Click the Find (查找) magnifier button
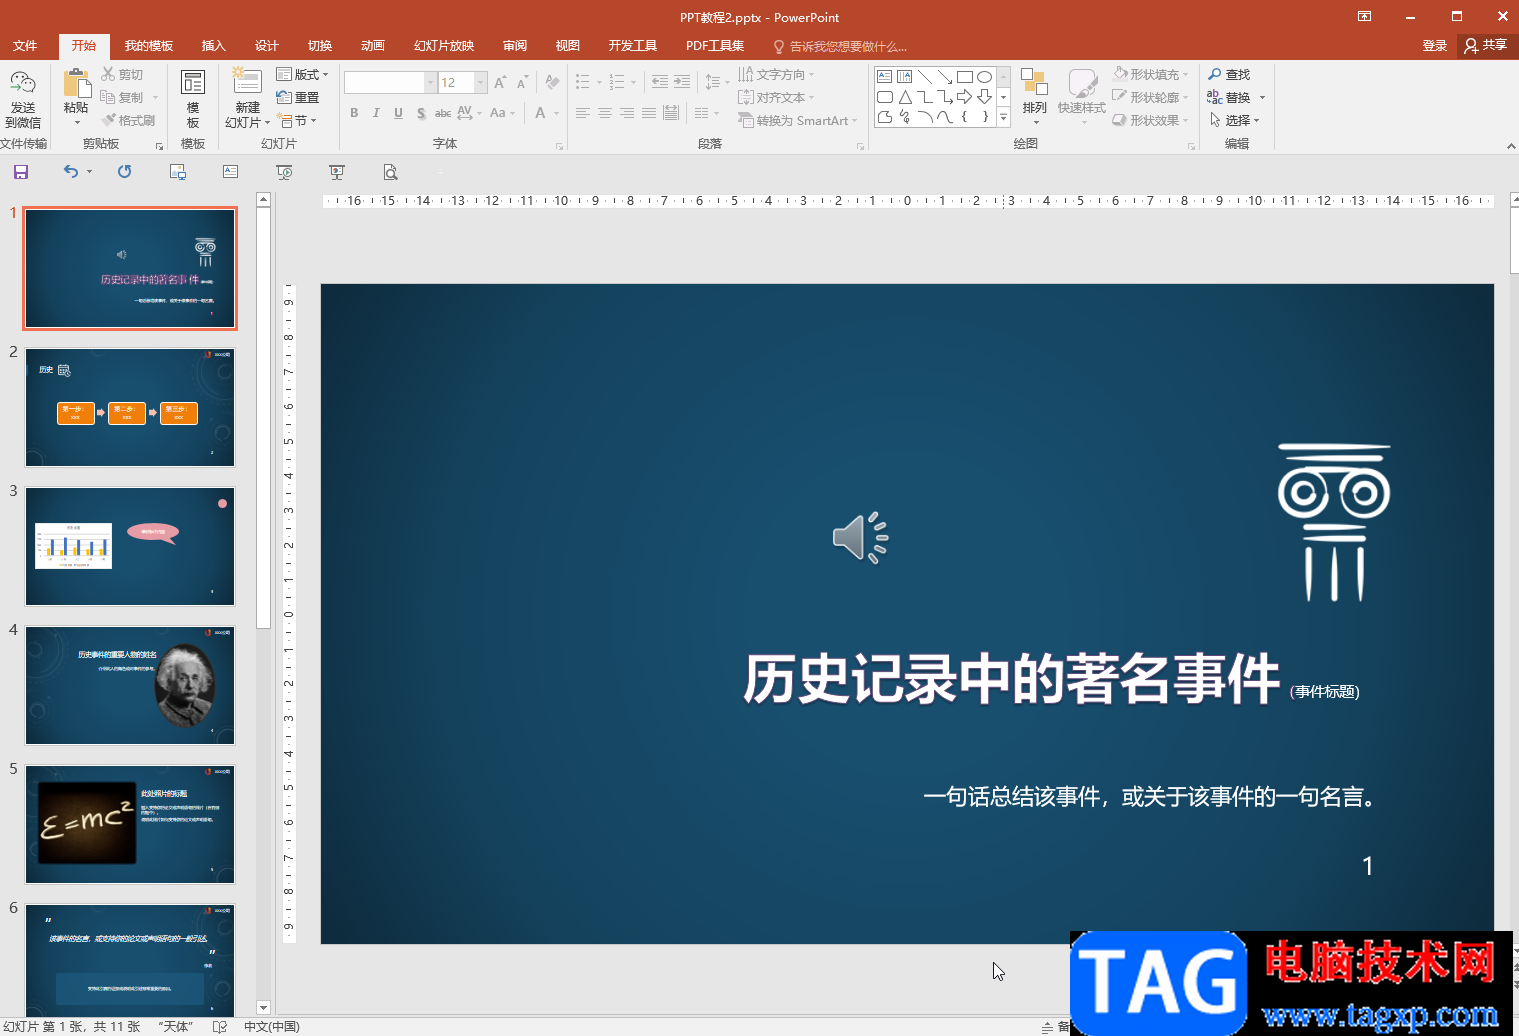Image resolution: width=1519 pixels, height=1036 pixels. tap(1229, 74)
